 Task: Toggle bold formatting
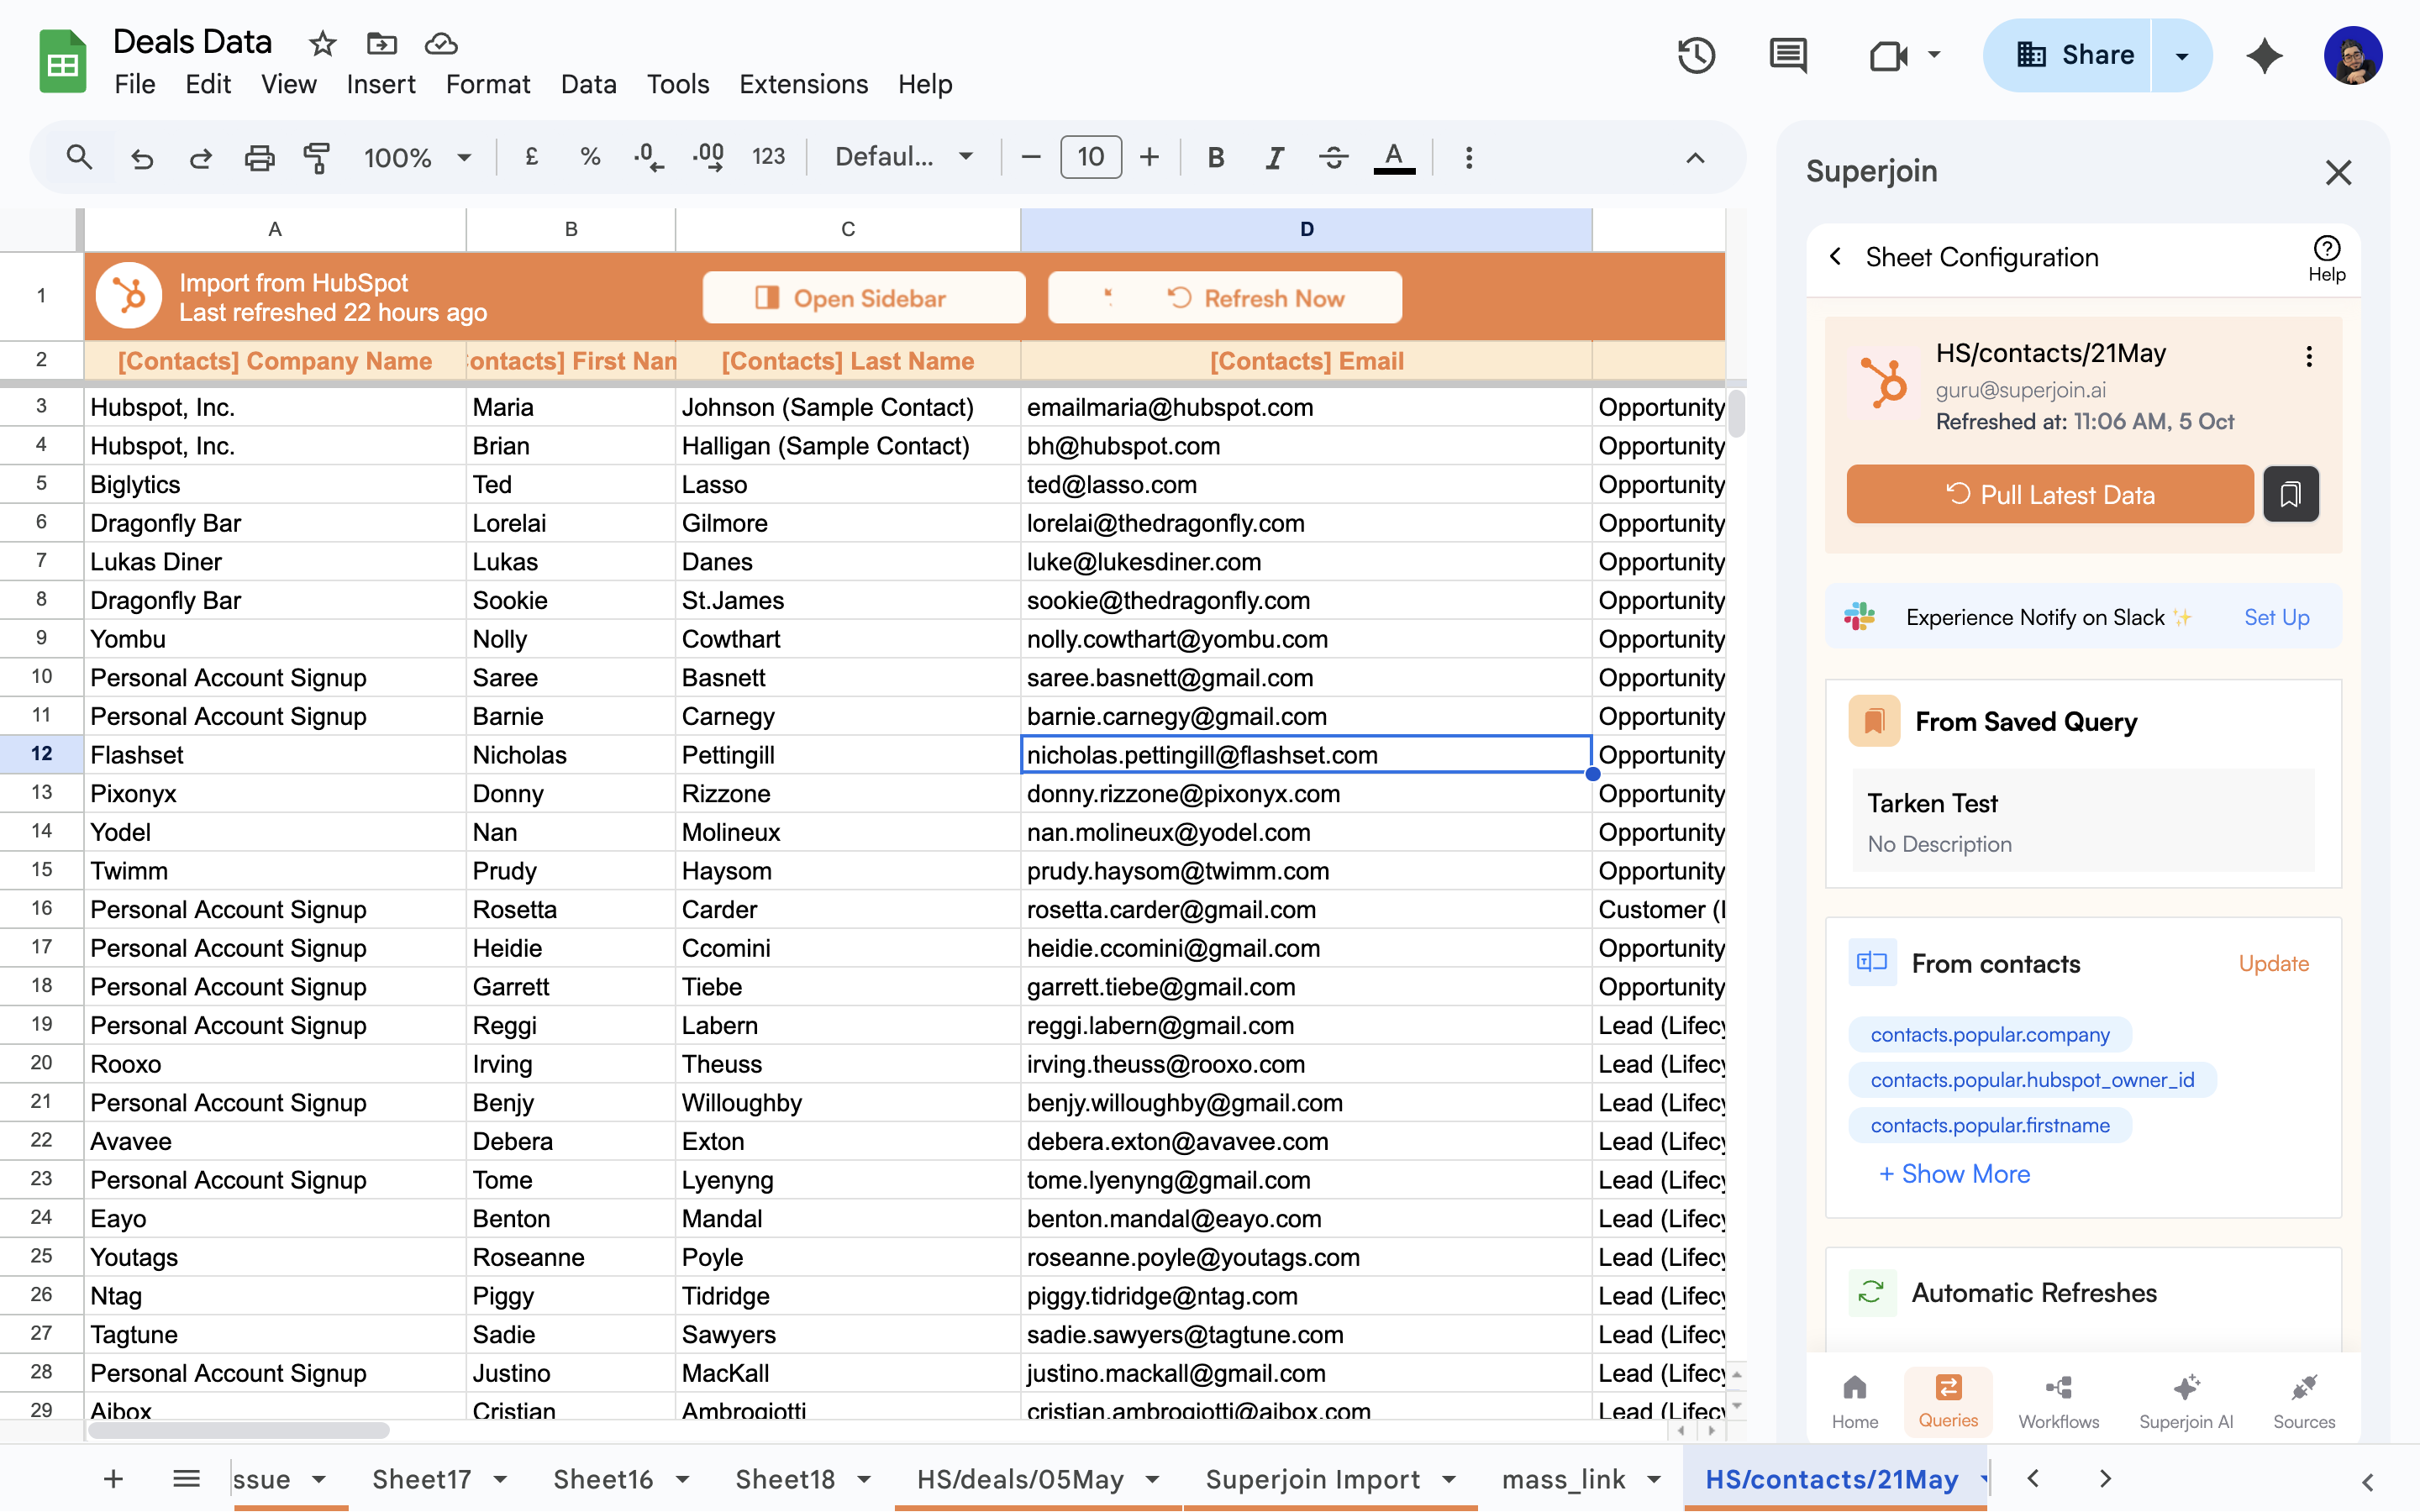tap(1215, 157)
